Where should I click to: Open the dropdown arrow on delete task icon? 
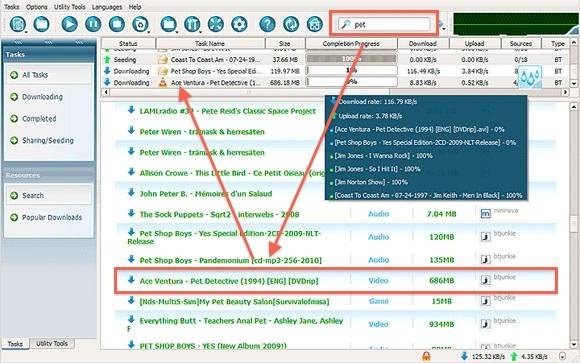148,33
